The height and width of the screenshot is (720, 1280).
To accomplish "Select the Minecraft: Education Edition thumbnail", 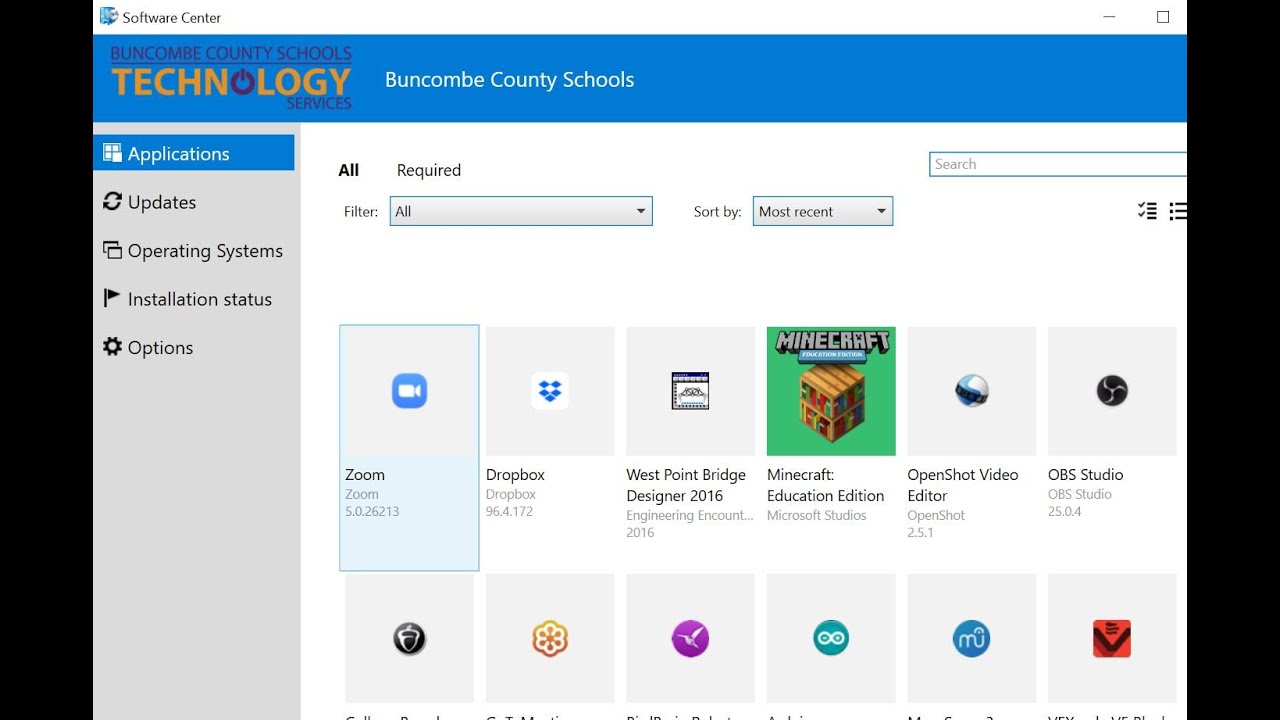I will 831,391.
